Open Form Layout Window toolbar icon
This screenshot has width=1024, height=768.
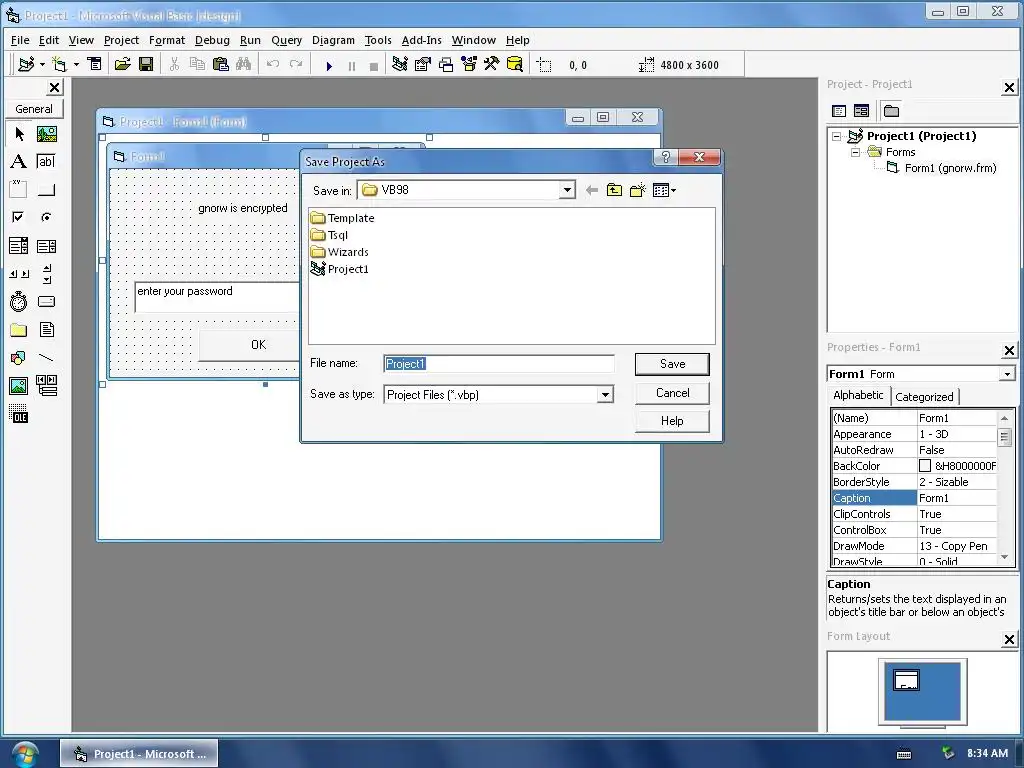446,64
